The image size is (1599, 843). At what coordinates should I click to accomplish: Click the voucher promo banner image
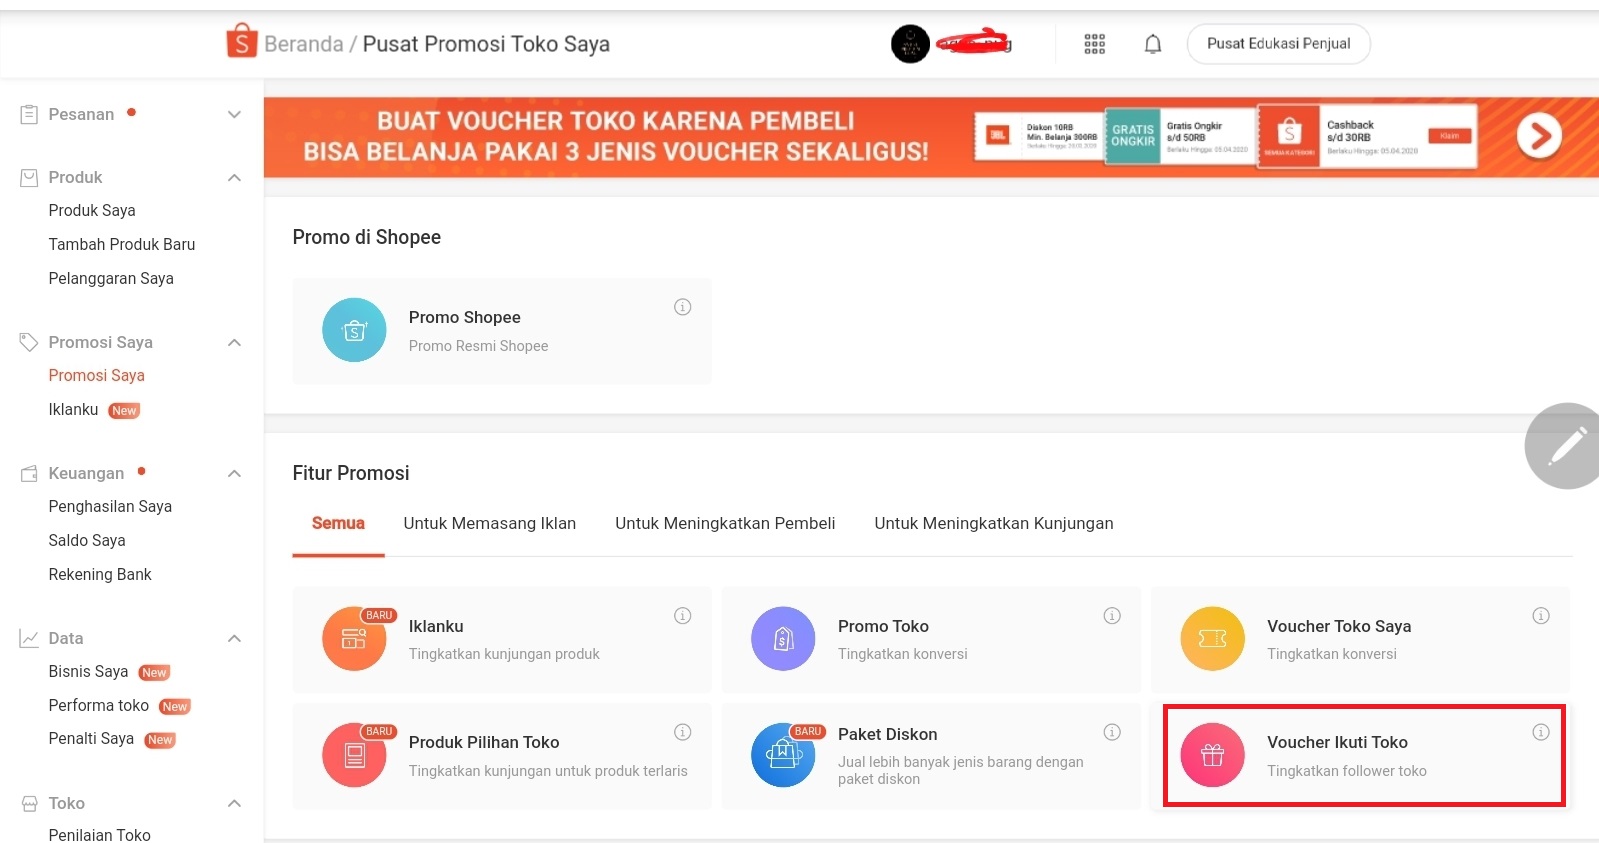(931, 137)
